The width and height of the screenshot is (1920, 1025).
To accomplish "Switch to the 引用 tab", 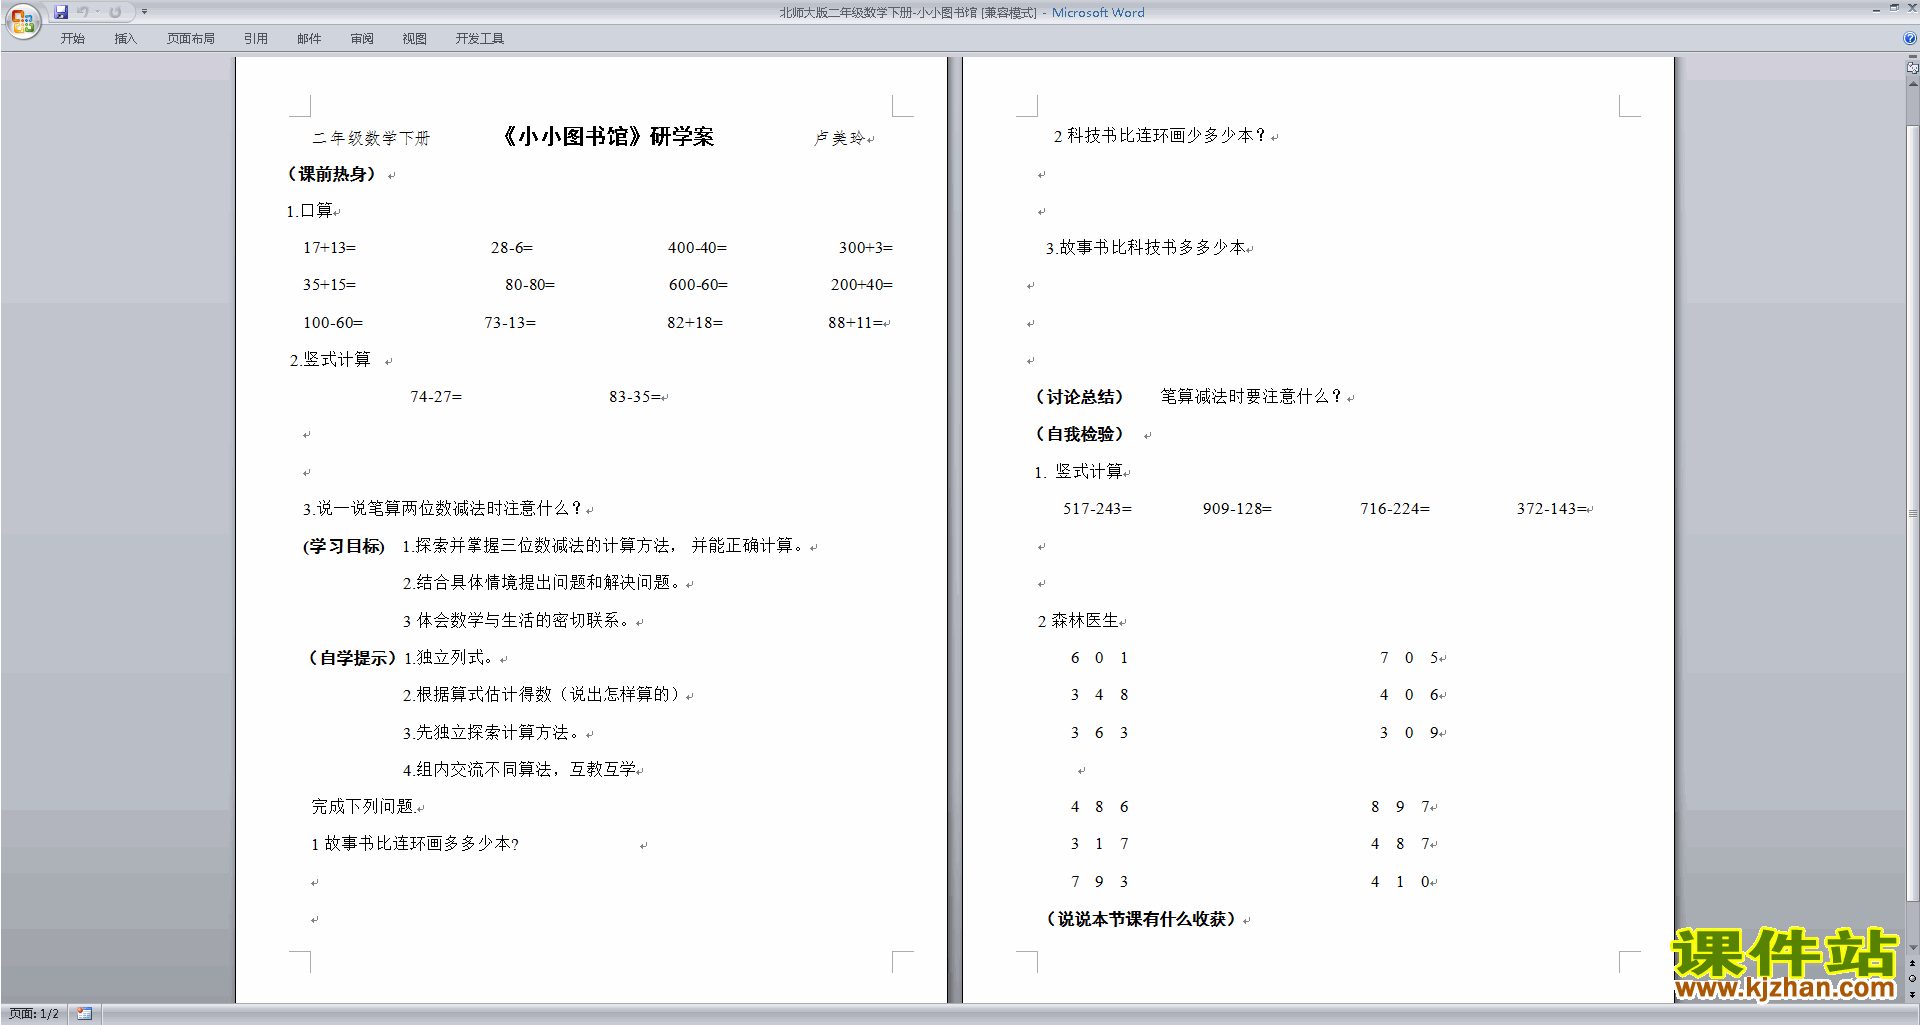I will [x=255, y=38].
